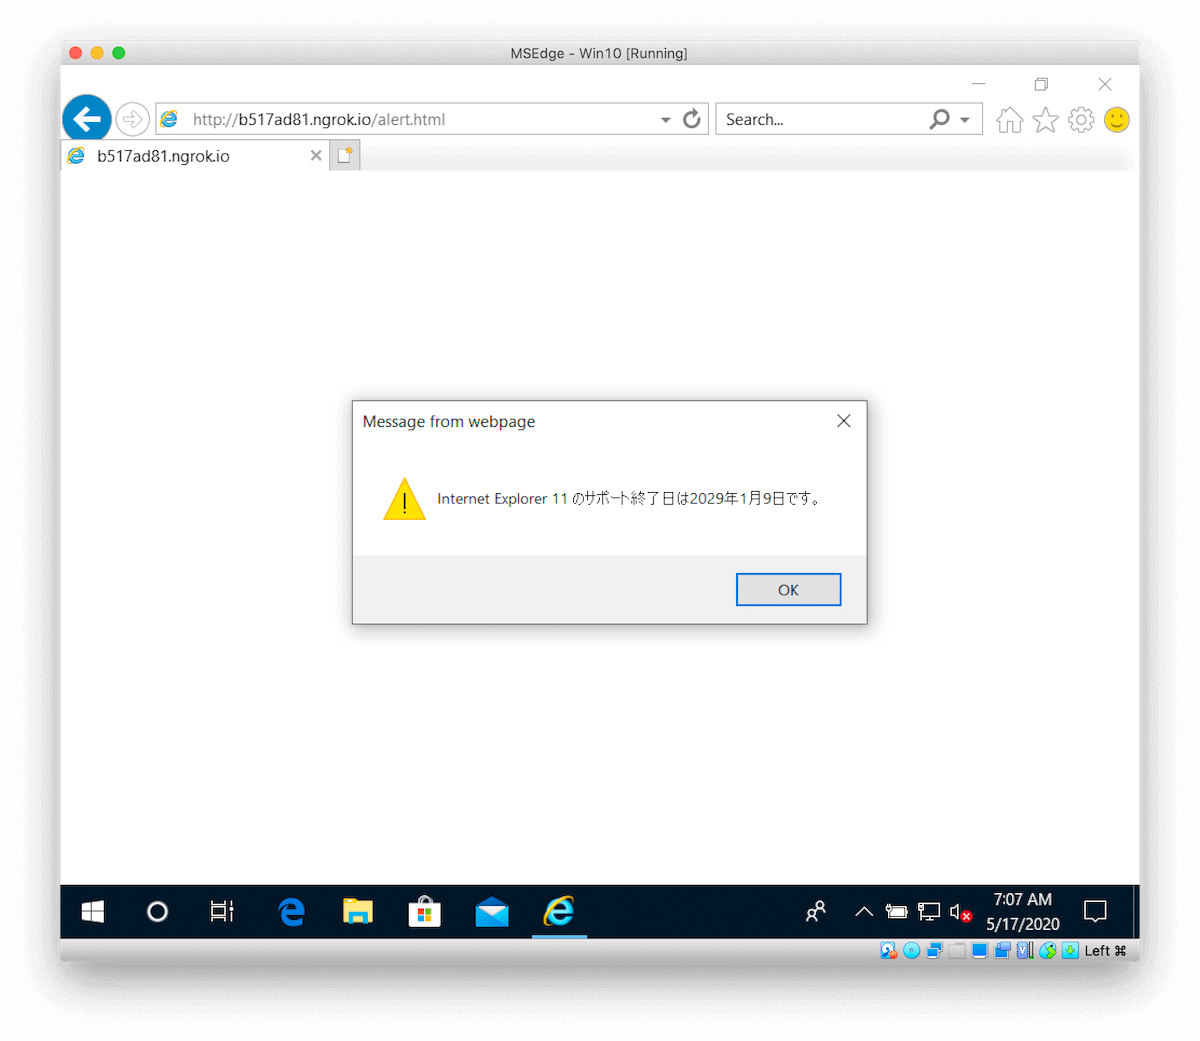Click the VirtualBox display indicator
Viewport: 1200px width, 1041px height.
tap(980, 950)
